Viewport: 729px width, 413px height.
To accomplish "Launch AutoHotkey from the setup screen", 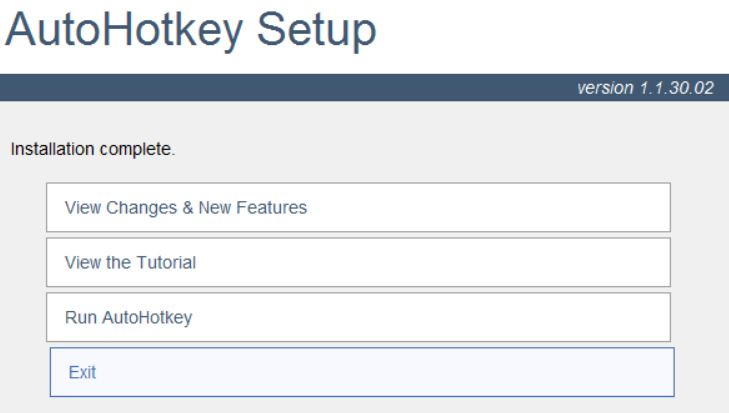I will click(x=358, y=318).
